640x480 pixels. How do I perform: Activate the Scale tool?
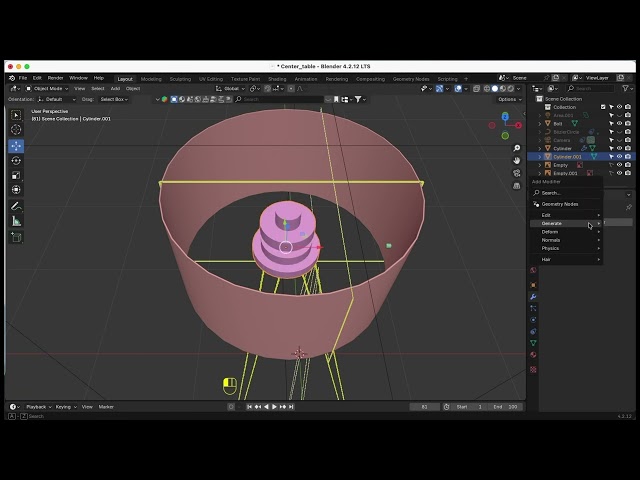click(16, 176)
